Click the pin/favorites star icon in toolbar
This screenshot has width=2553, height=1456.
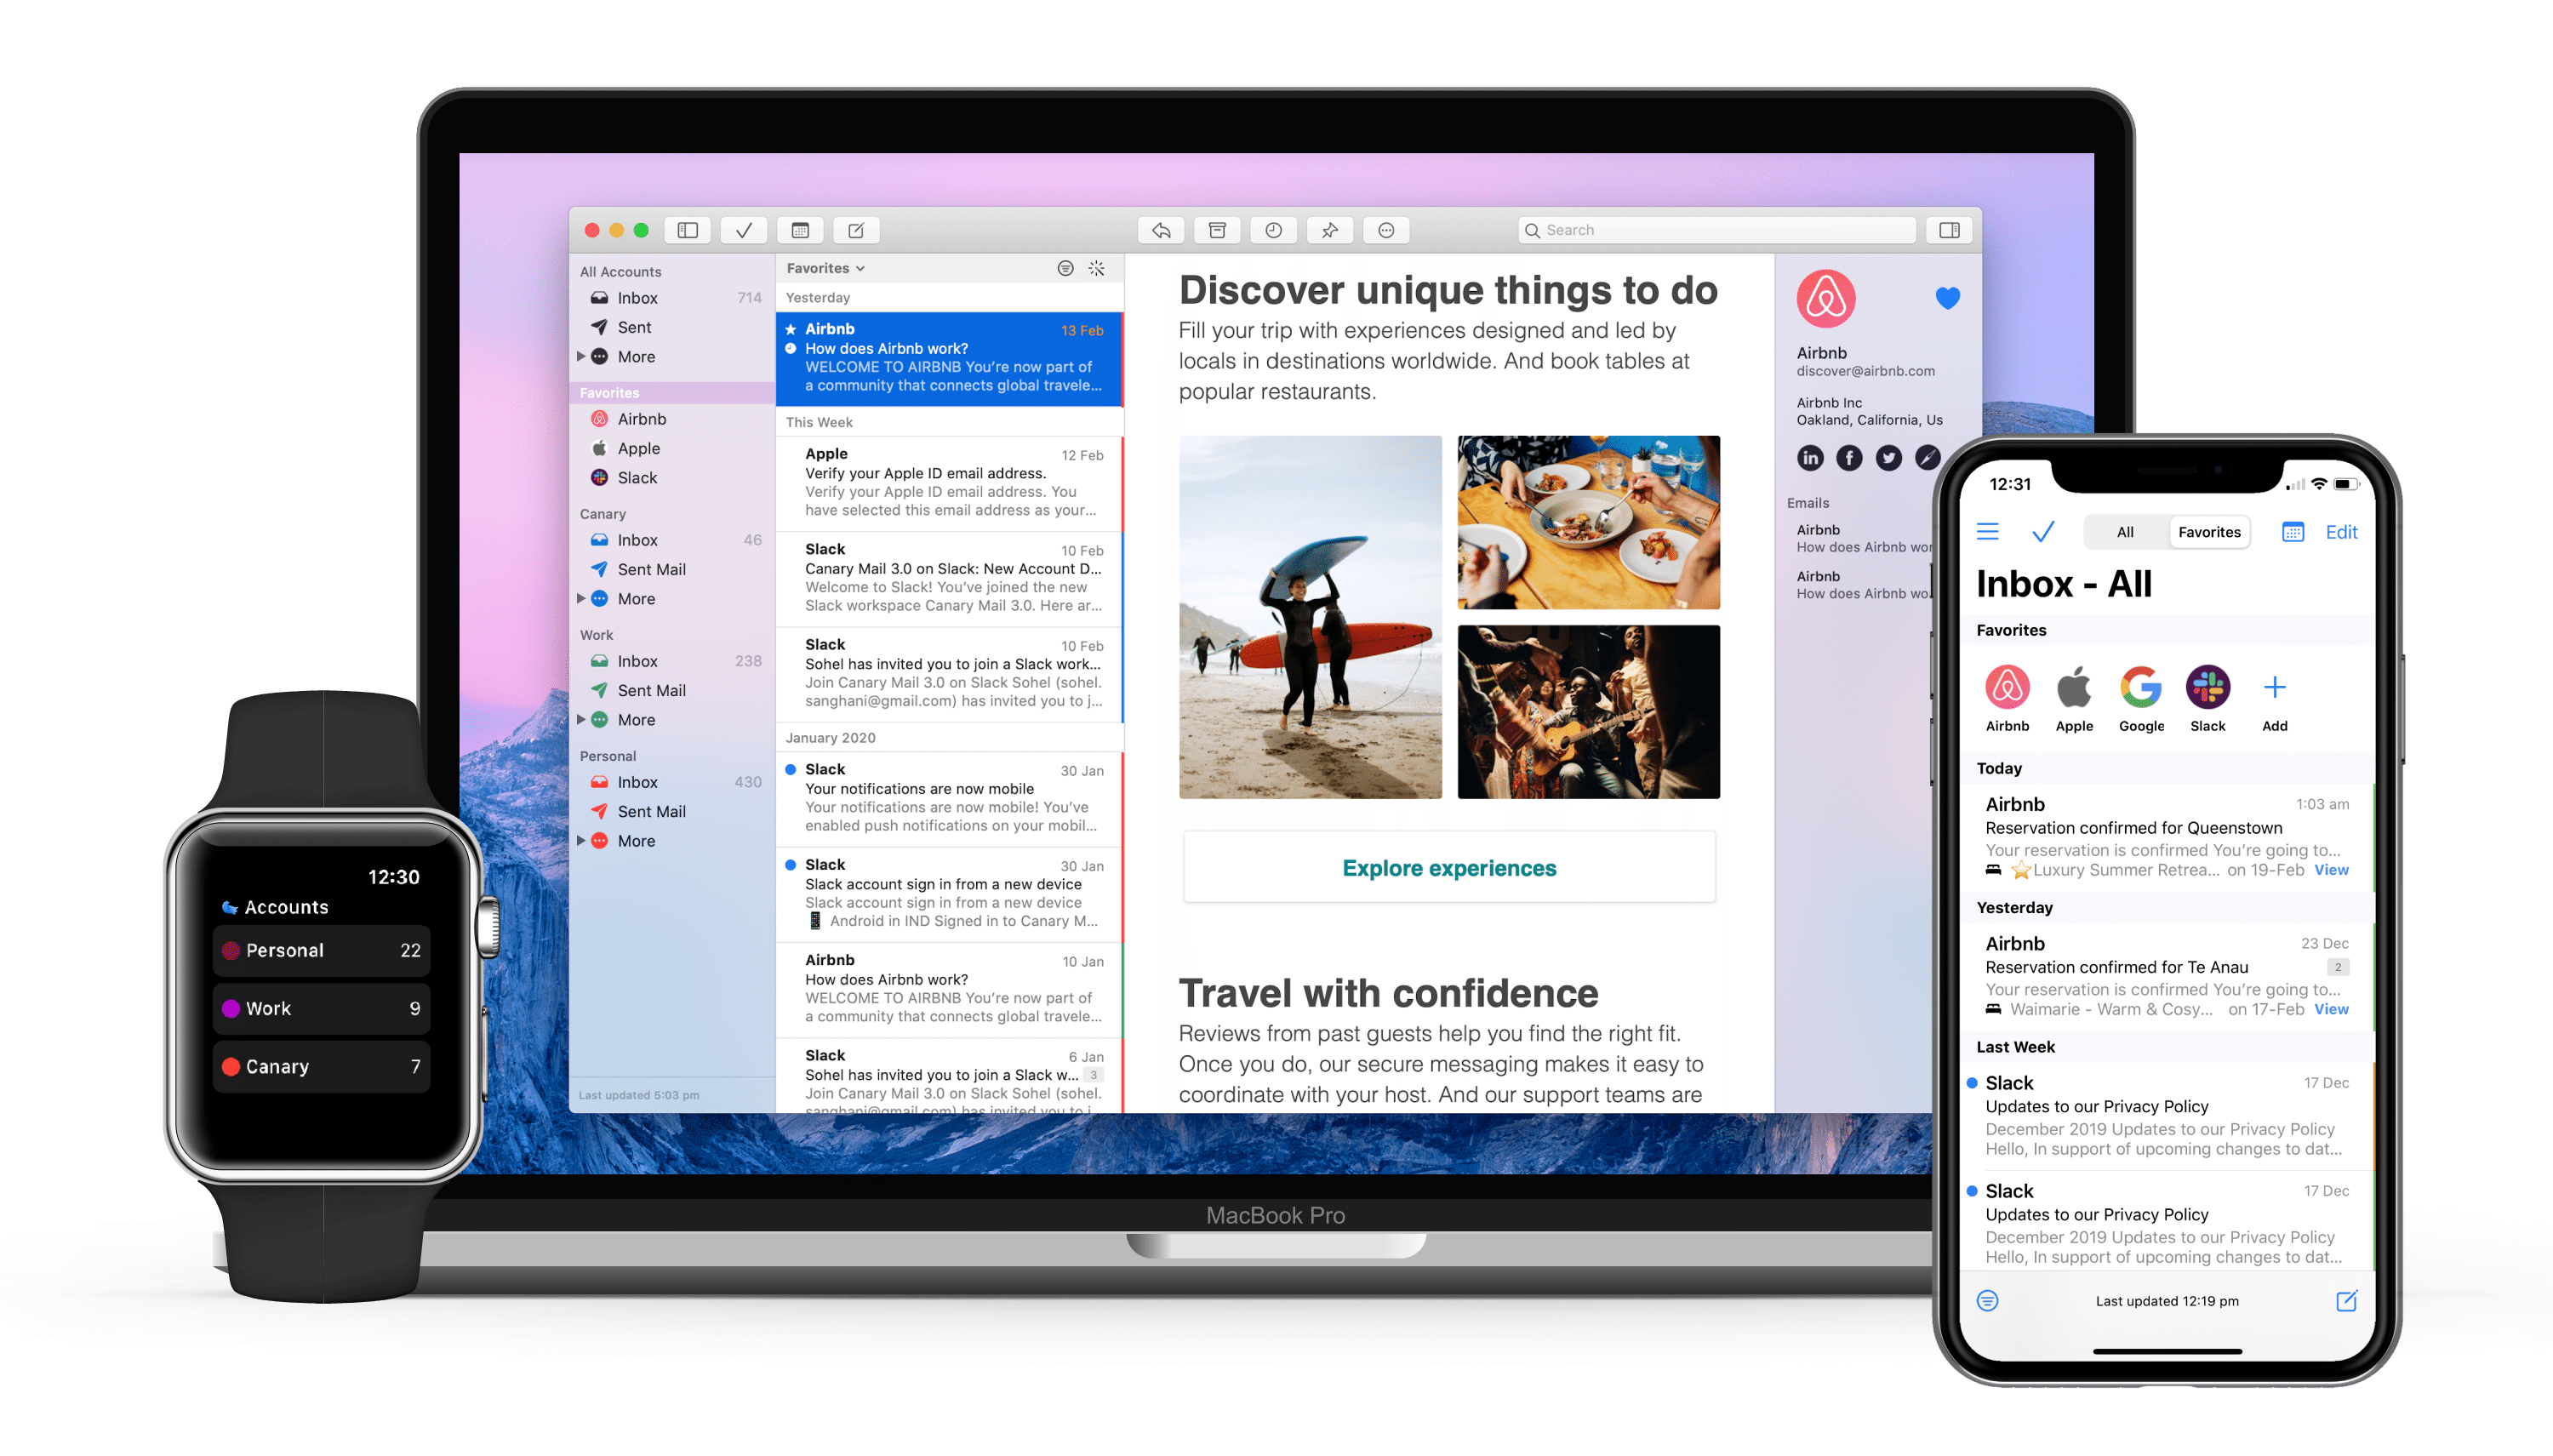pos(1329,230)
